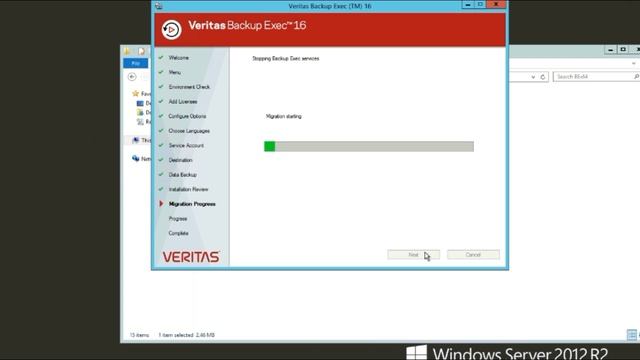Click the Back arrow in Explorer window
The height and width of the screenshot is (360, 640).
click(132, 77)
